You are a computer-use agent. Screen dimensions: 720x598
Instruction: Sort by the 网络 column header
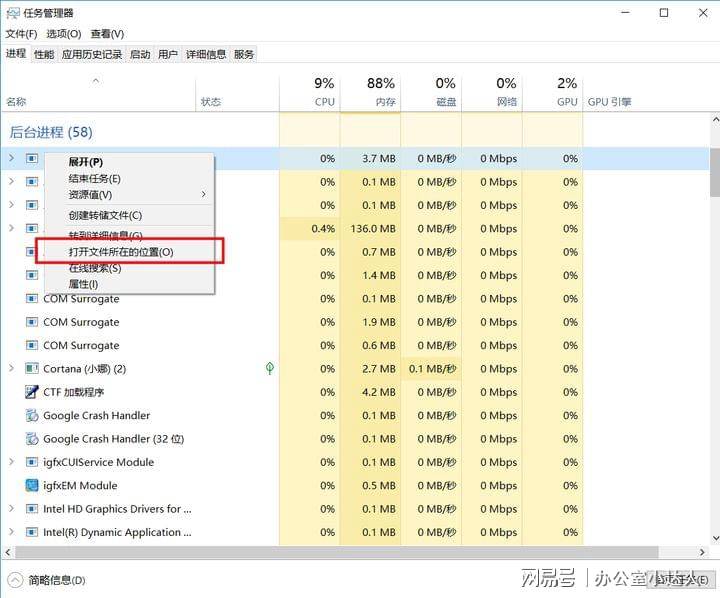(491, 92)
